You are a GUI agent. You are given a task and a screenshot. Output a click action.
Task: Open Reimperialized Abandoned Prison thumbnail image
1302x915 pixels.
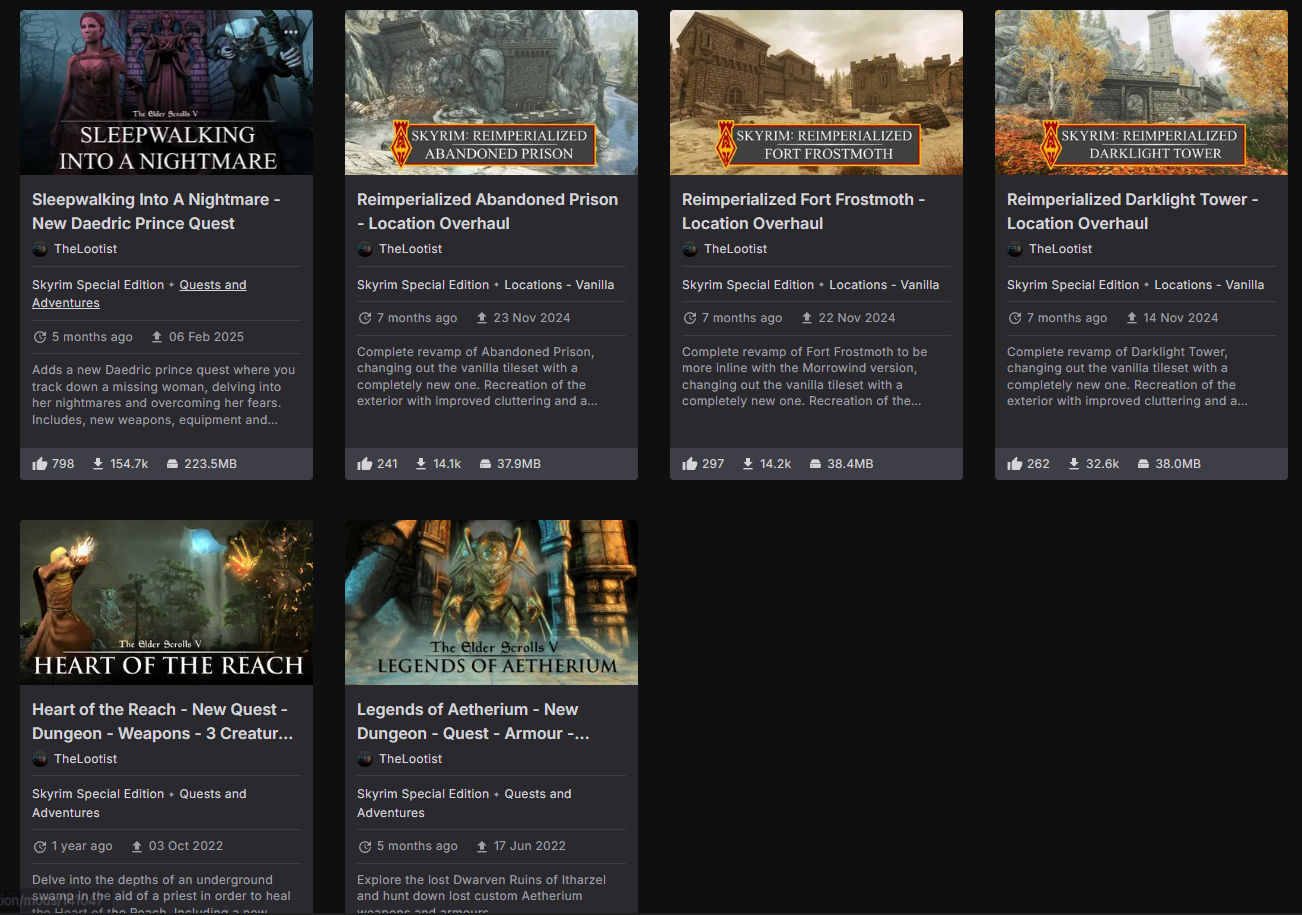tap(491, 93)
